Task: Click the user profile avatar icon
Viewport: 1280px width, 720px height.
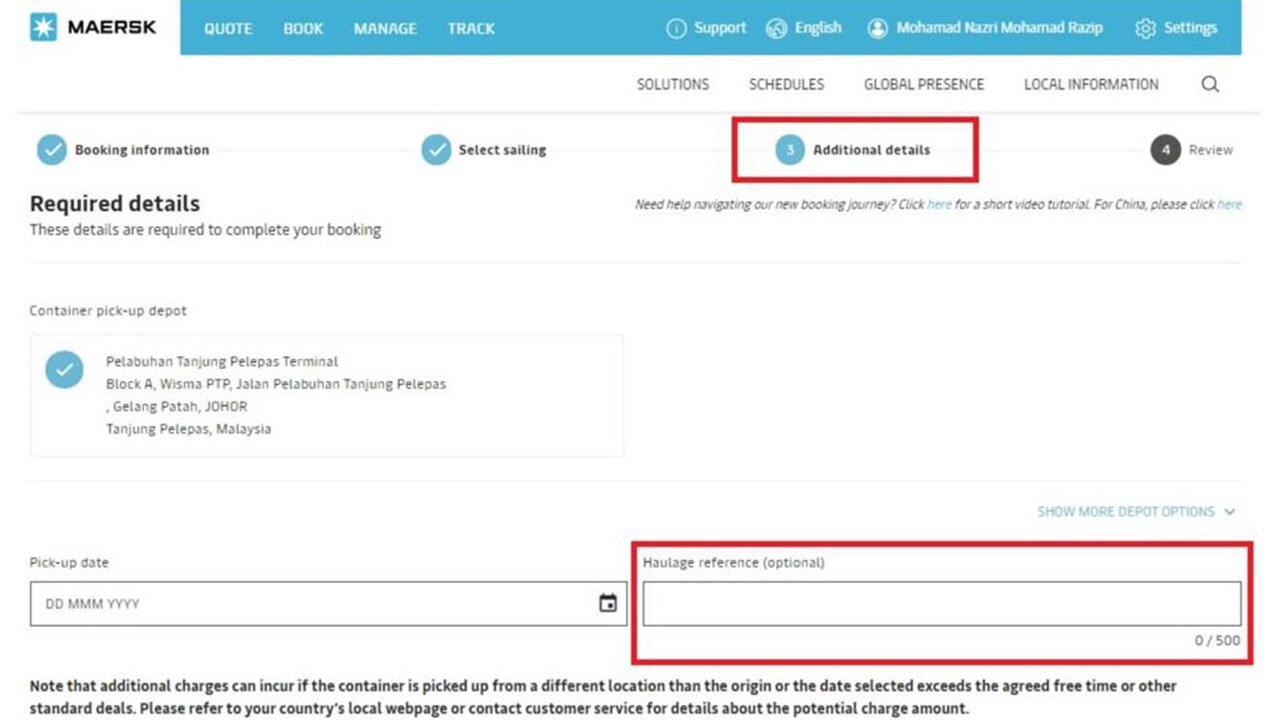Action: 877,28
